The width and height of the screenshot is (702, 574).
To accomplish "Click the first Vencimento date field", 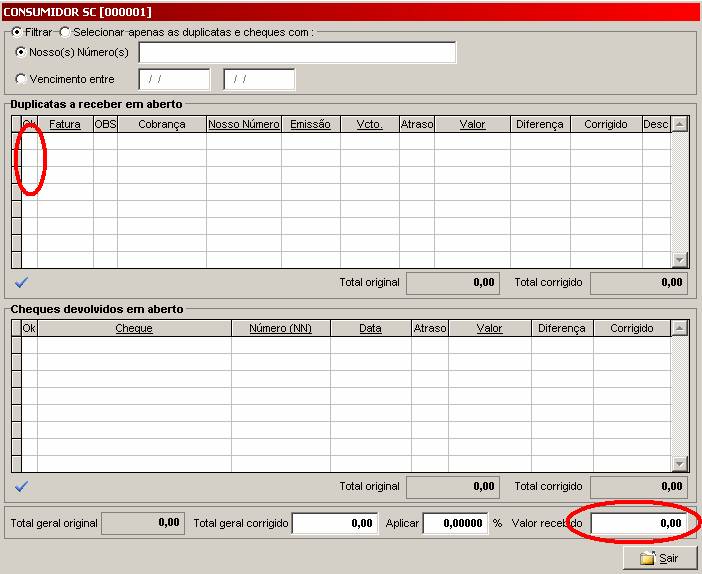I will point(174,79).
